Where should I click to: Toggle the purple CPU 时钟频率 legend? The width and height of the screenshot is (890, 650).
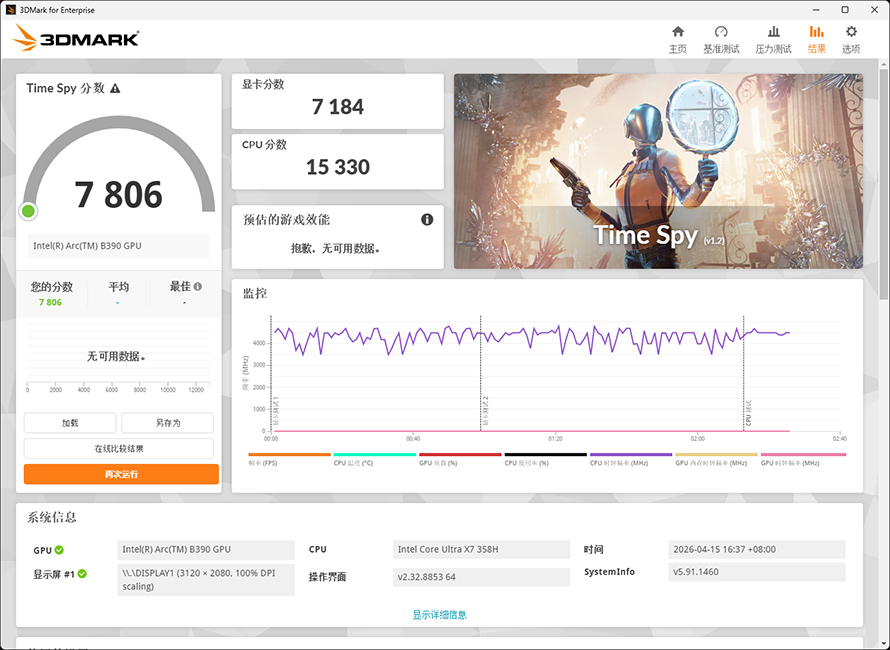coord(631,459)
